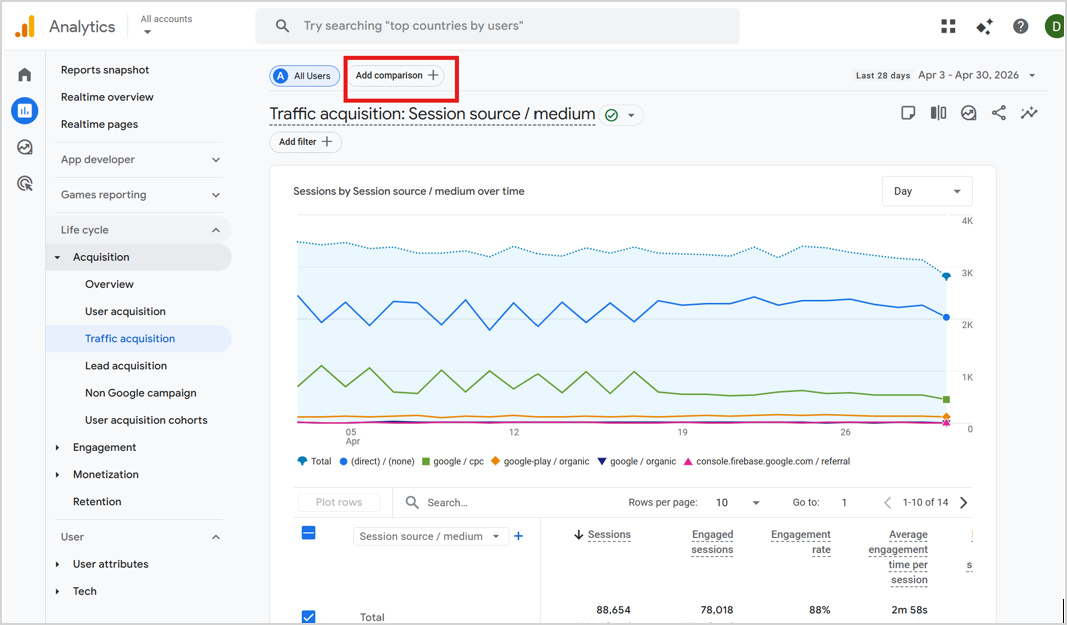Uncheck the Total row checkbox
This screenshot has width=1067, height=625.
[x=308, y=617]
